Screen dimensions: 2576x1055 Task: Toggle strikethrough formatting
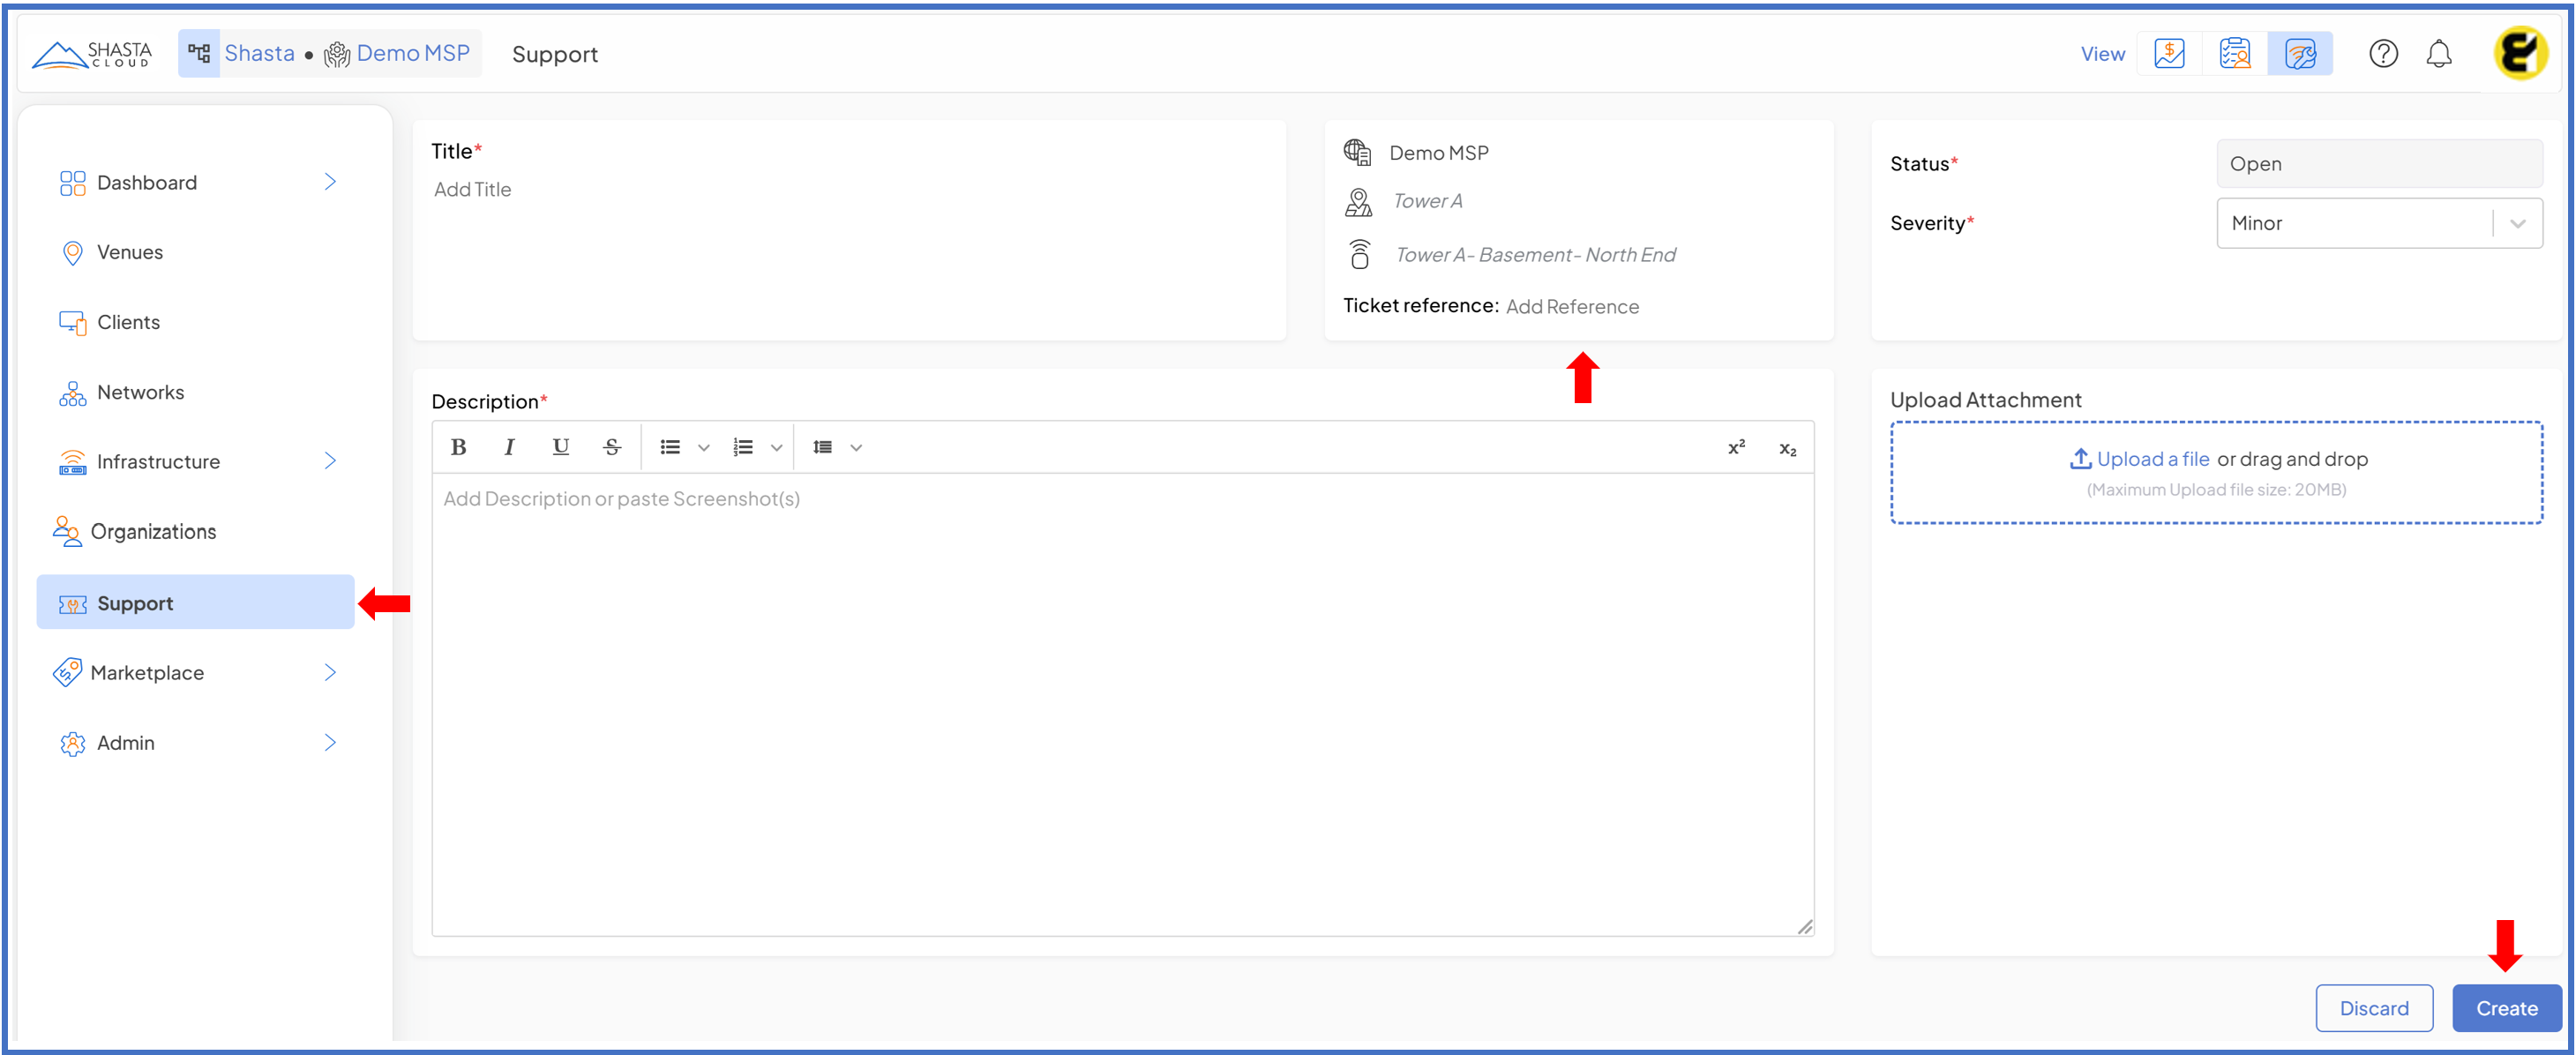[612, 447]
